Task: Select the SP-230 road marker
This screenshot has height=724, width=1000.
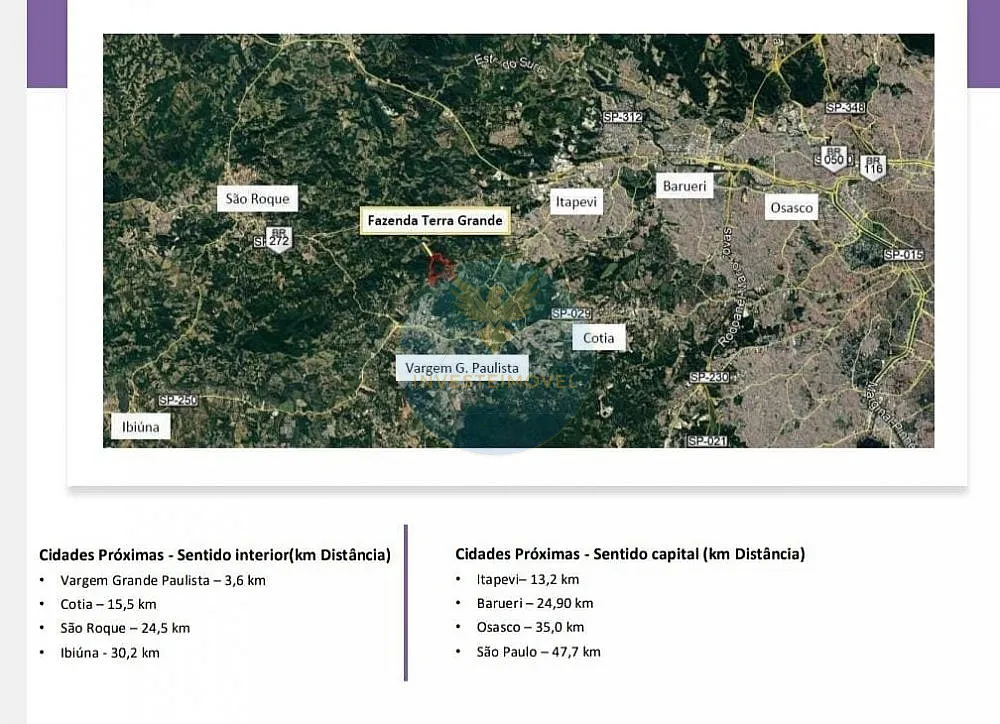Action: click(709, 377)
